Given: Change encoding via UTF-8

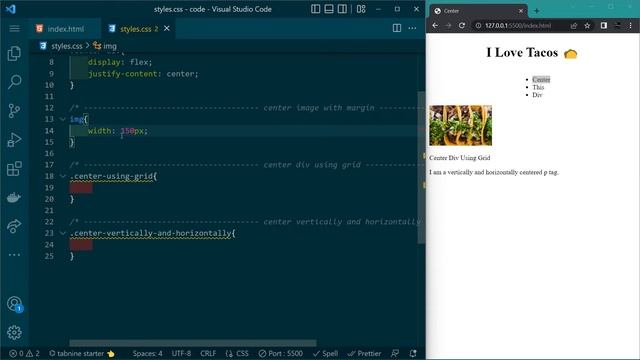Looking at the screenshot, I should click(x=181, y=353).
